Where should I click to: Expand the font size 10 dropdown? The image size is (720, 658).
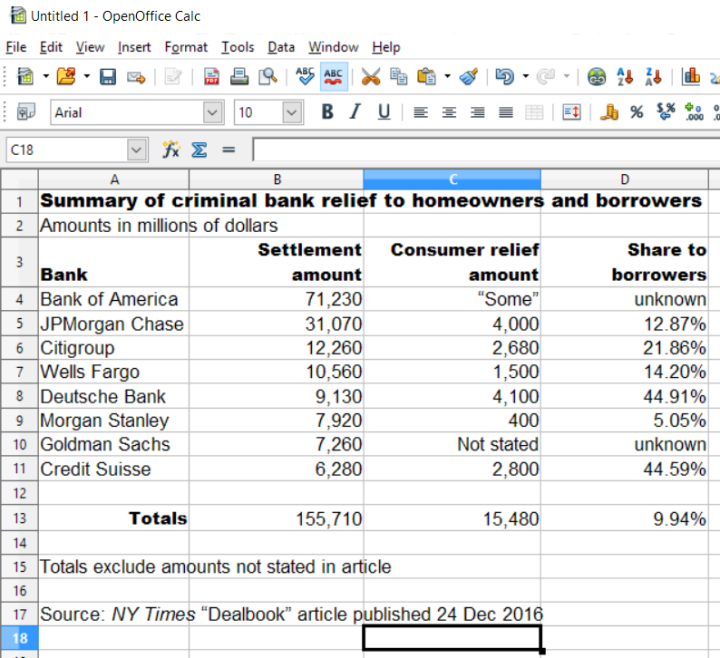(x=292, y=112)
